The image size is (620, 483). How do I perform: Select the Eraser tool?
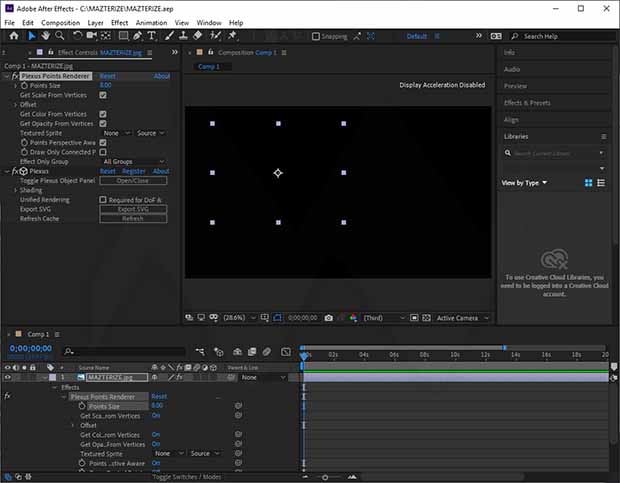198,36
